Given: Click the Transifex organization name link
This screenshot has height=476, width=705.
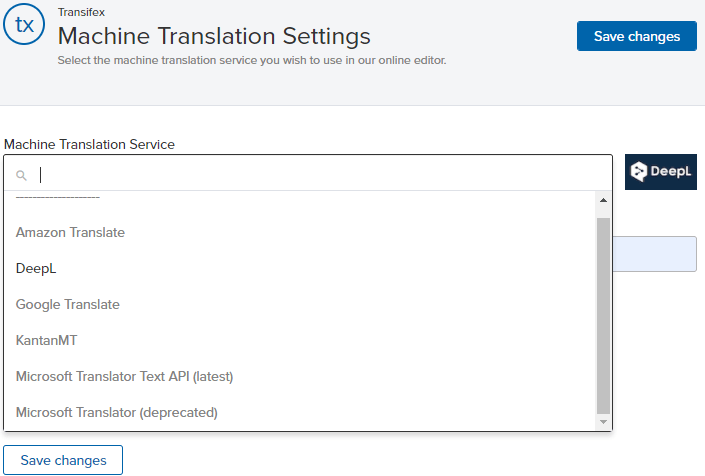Looking at the screenshot, I should [81, 12].
